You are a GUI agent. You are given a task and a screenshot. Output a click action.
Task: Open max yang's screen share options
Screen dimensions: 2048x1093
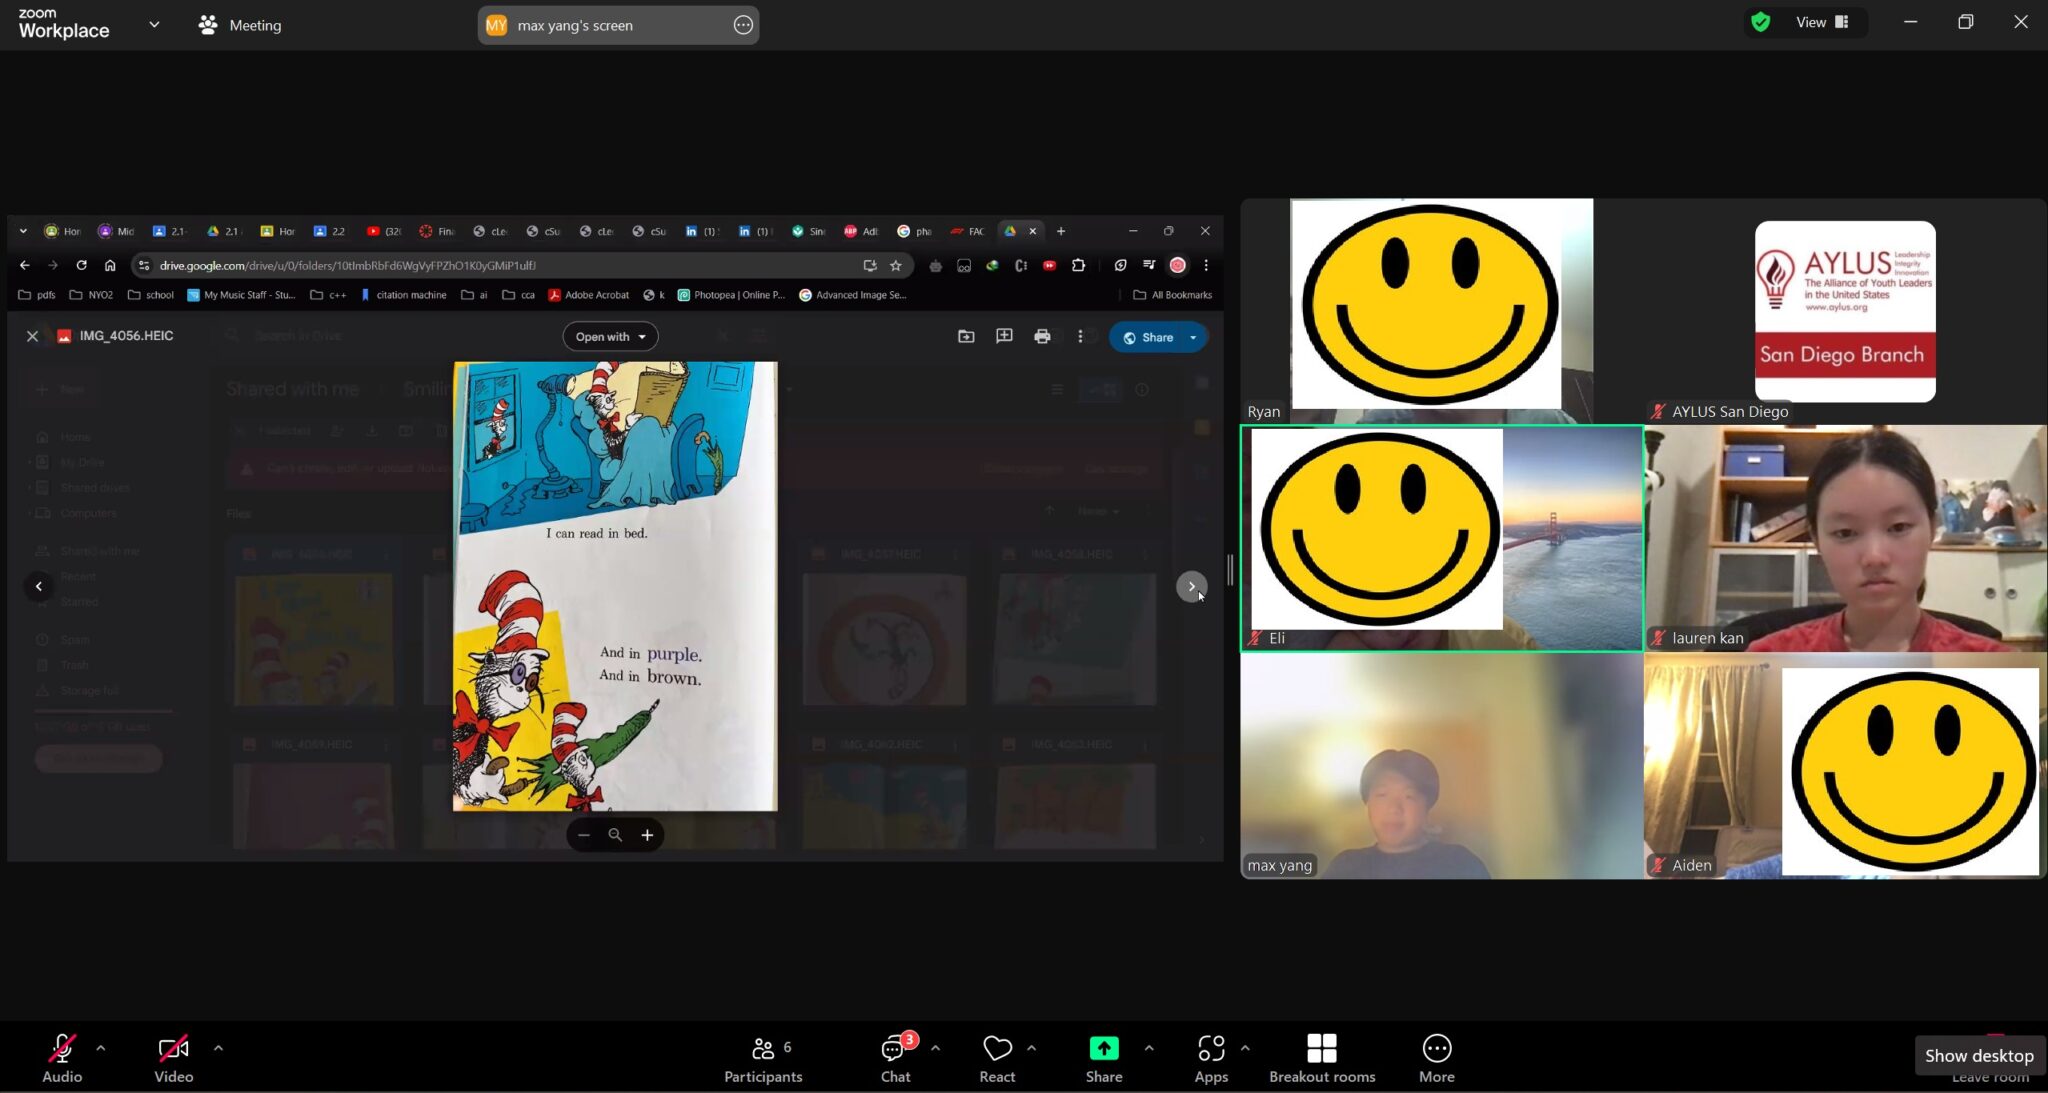pos(743,25)
